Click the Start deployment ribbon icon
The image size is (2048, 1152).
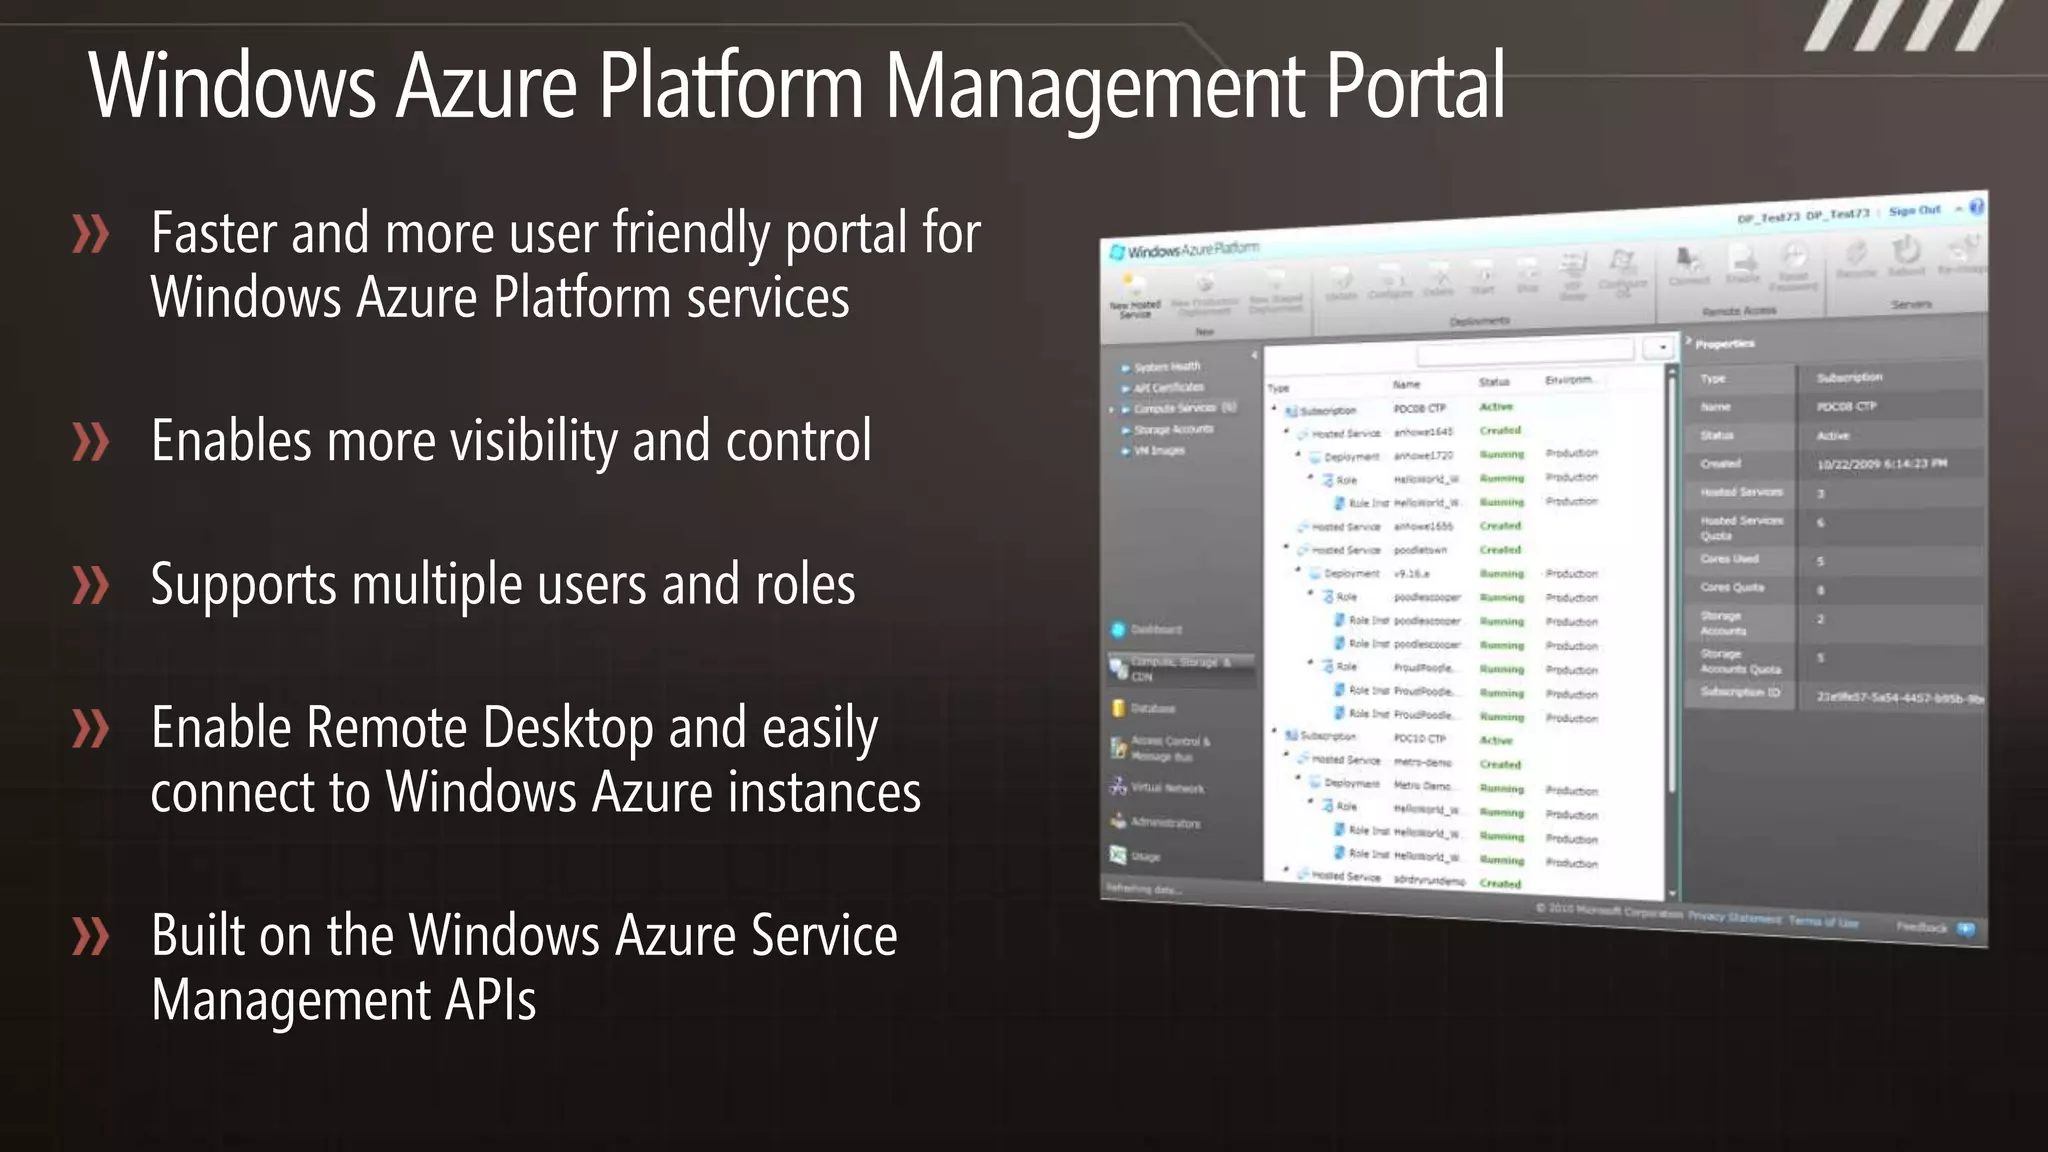pos(1484,272)
